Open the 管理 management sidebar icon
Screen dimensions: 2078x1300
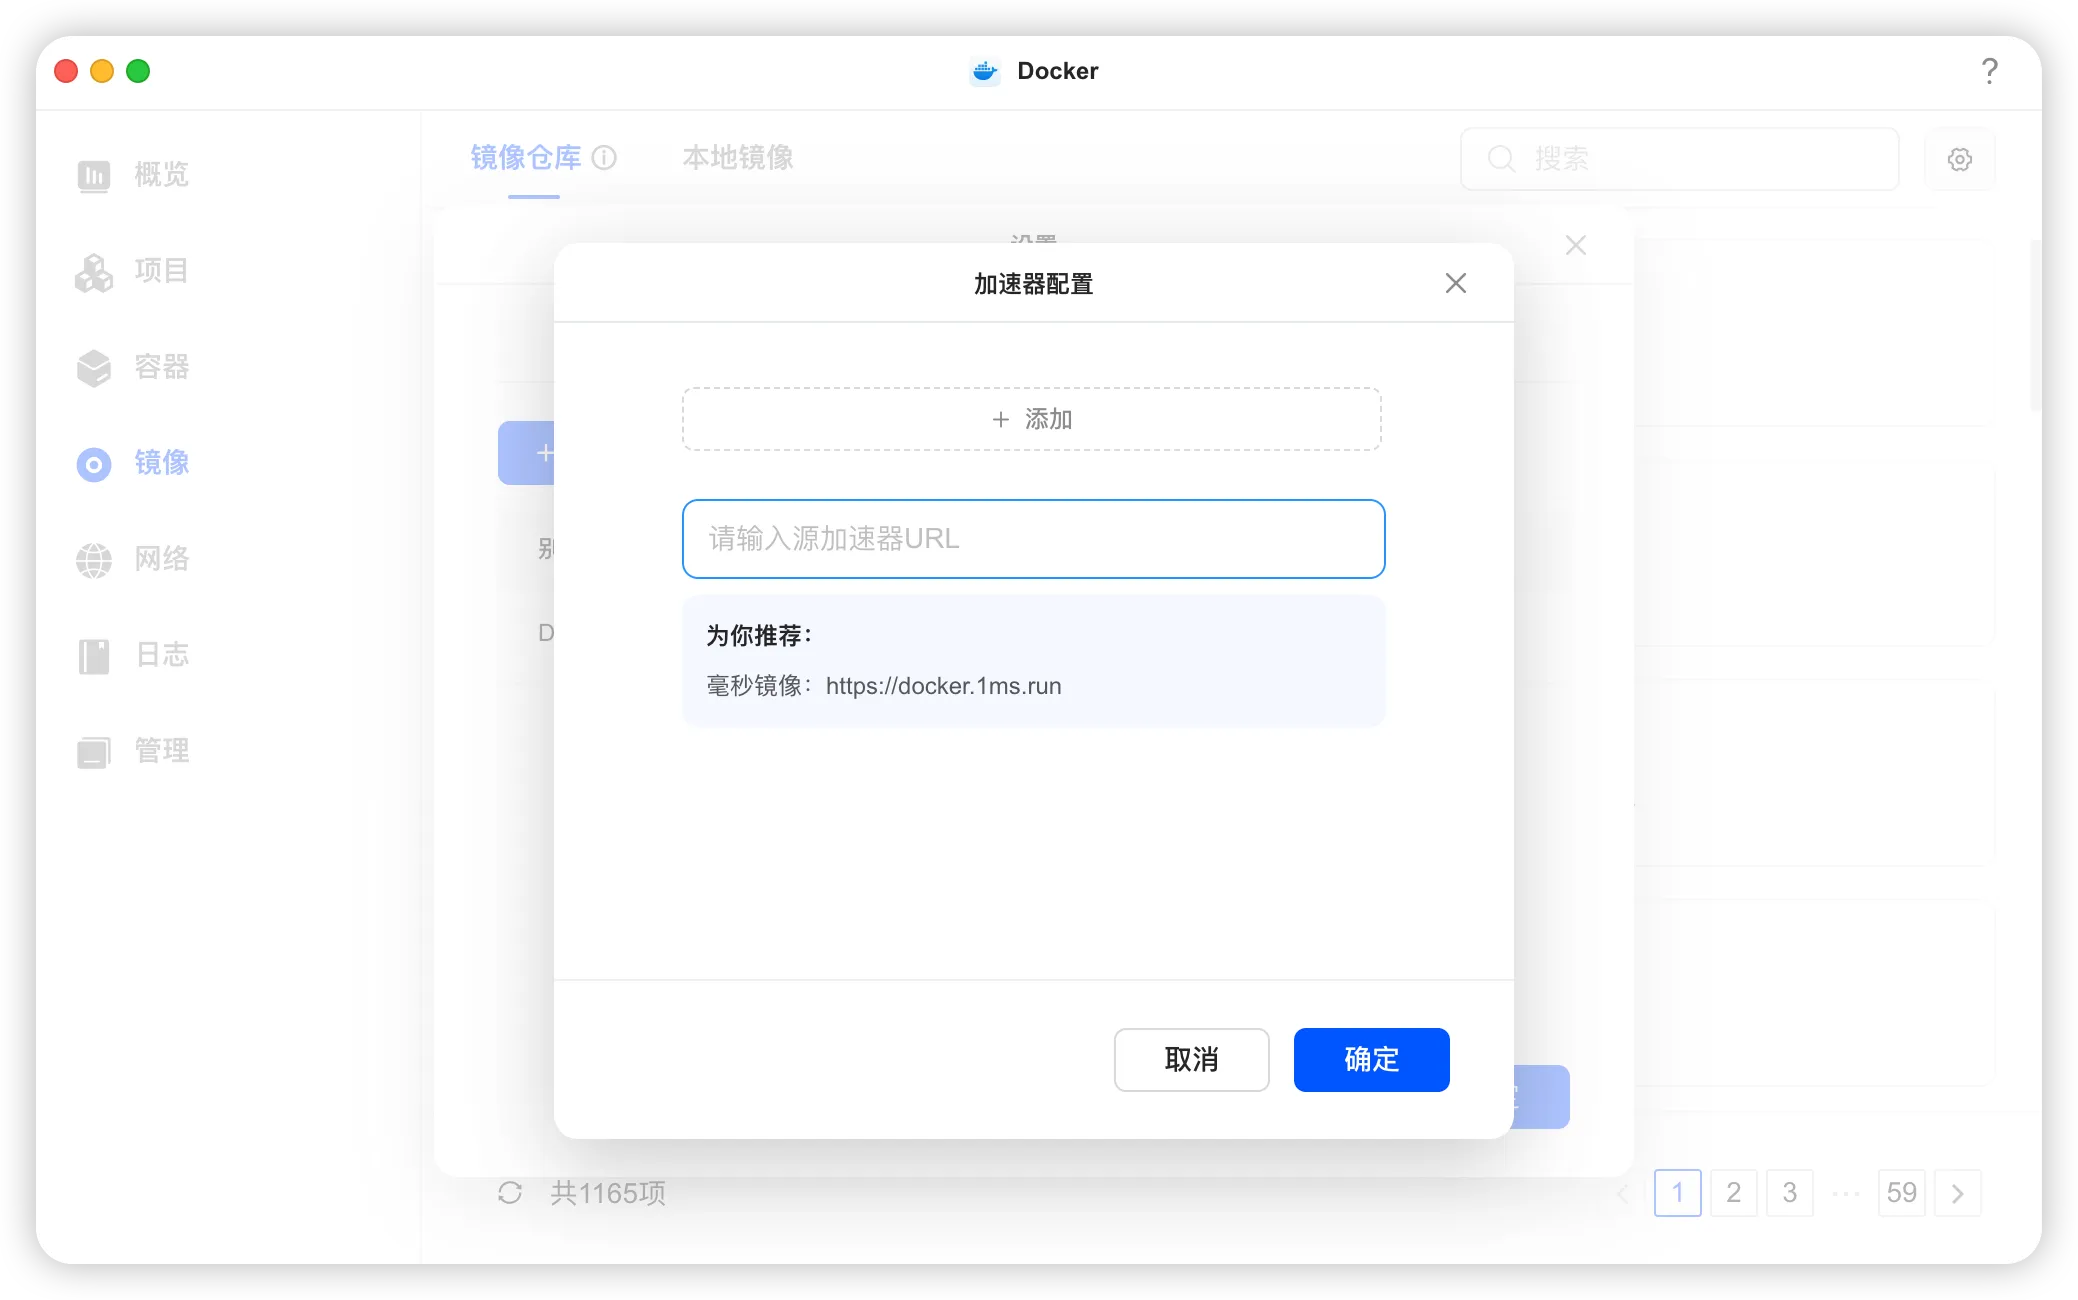[94, 751]
